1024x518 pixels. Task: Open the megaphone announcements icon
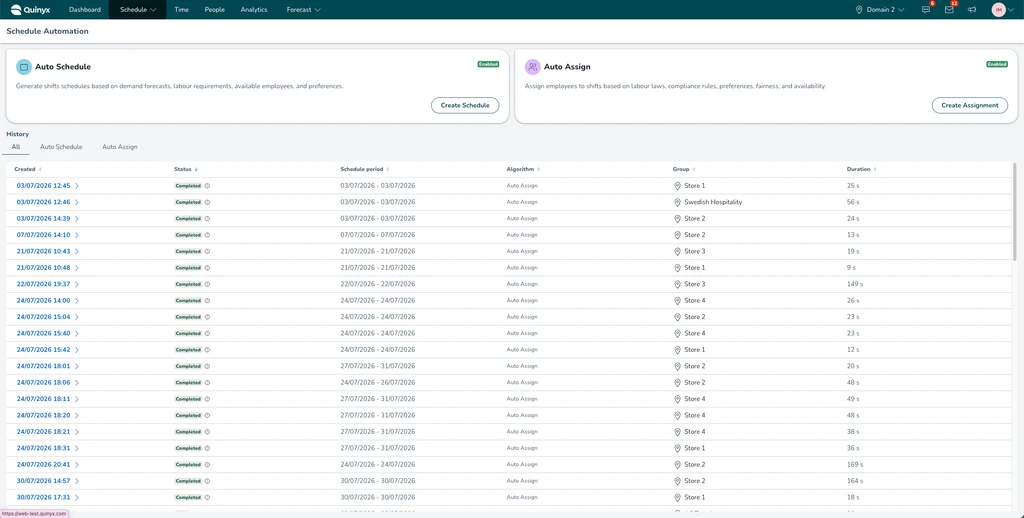pyautogui.click(x=972, y=10)
